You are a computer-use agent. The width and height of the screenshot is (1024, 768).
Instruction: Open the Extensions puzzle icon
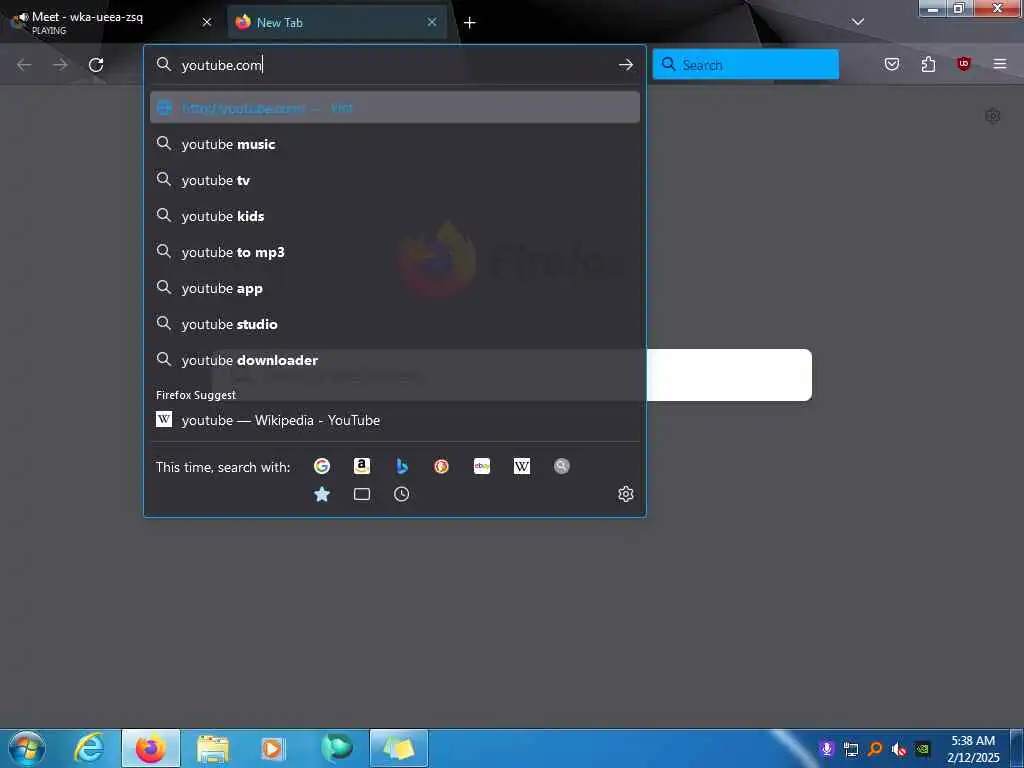coord(928,64)
